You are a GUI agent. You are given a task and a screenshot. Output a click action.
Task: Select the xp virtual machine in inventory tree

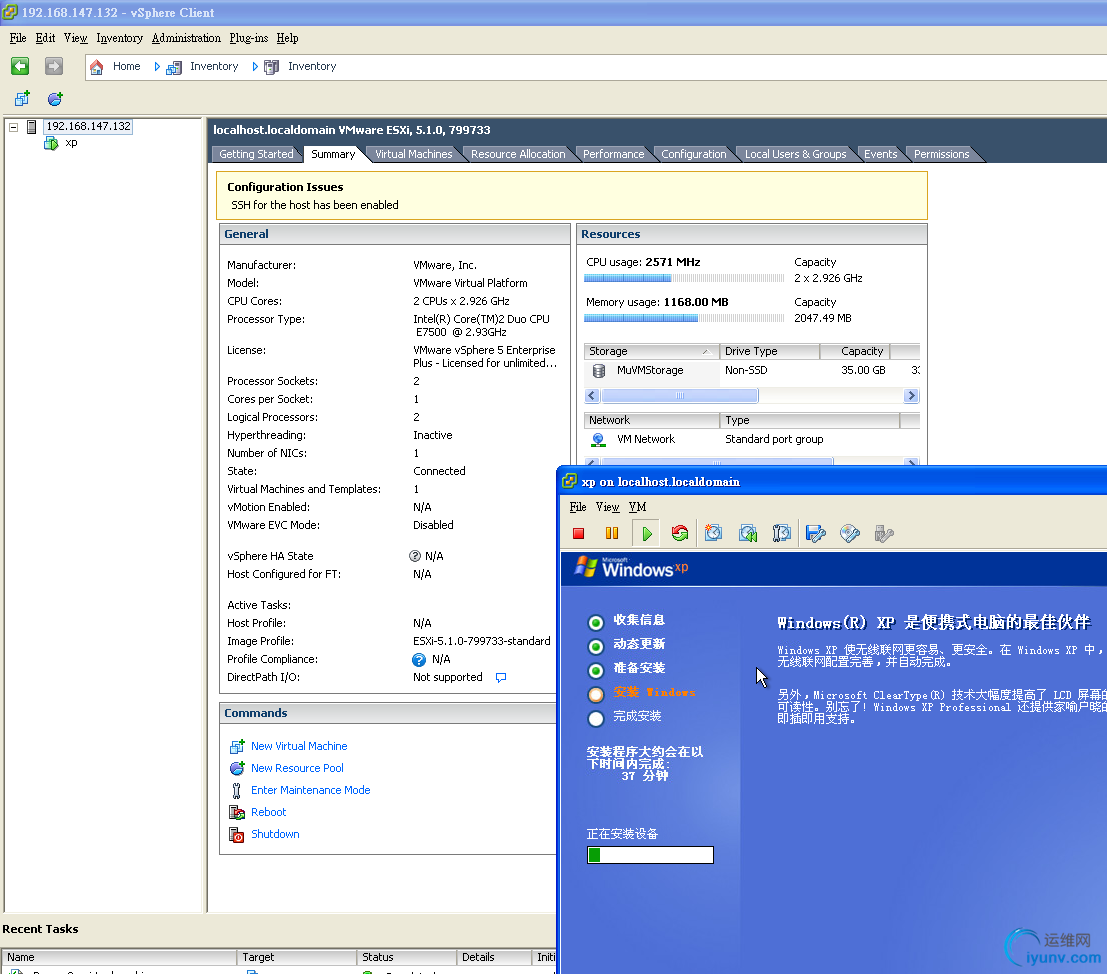point(71,143)
